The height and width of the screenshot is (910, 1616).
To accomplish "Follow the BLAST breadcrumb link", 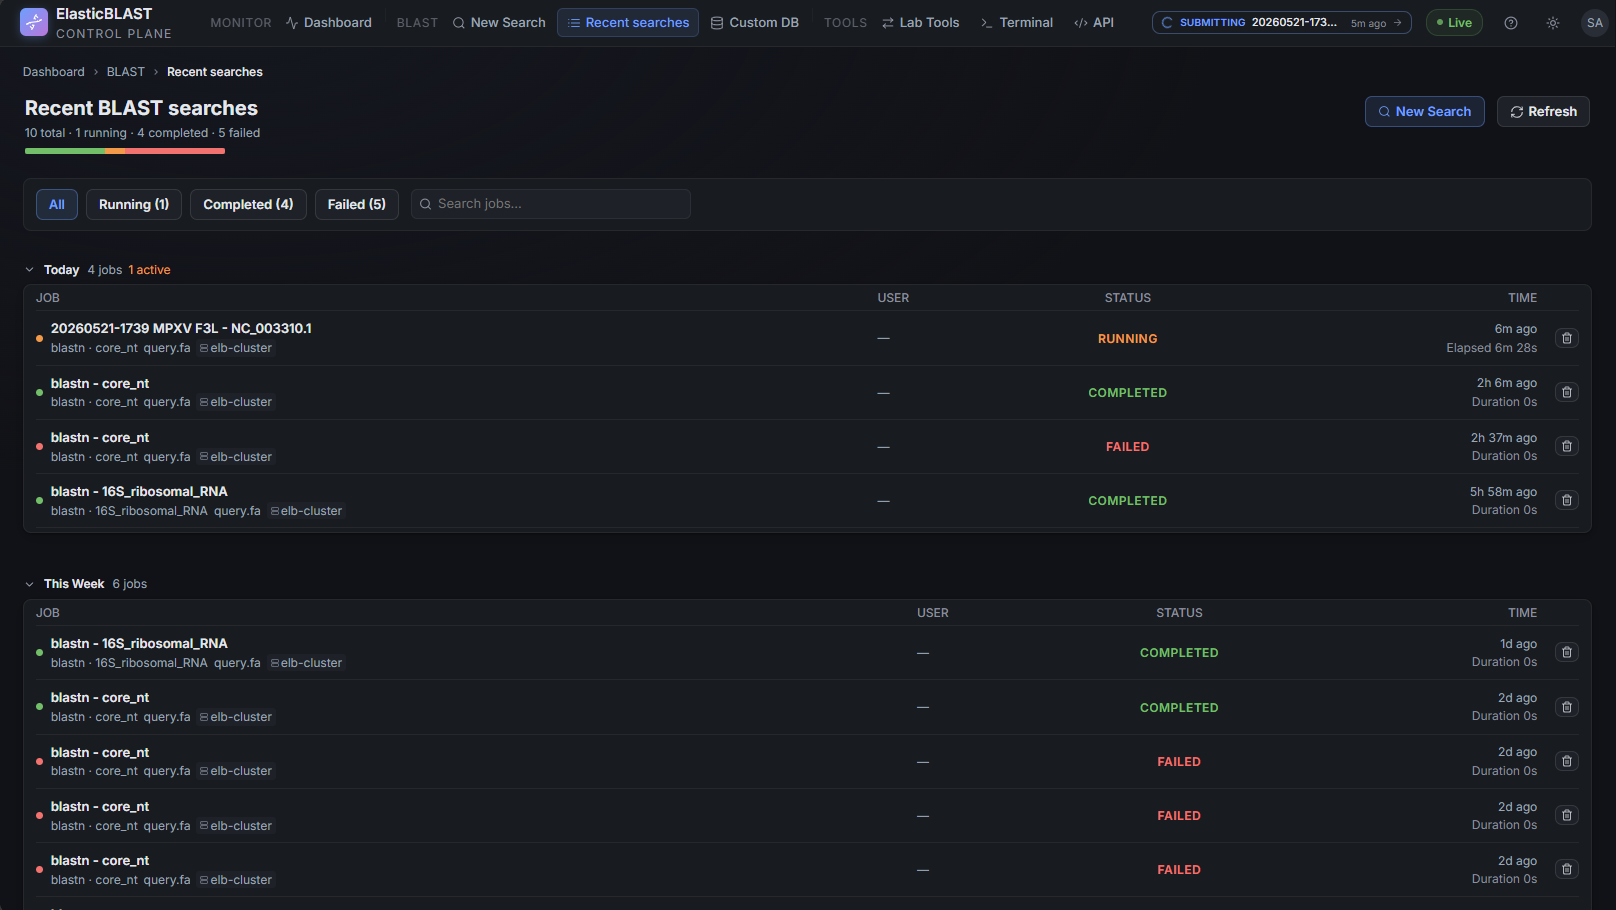I will pos(126,72).
